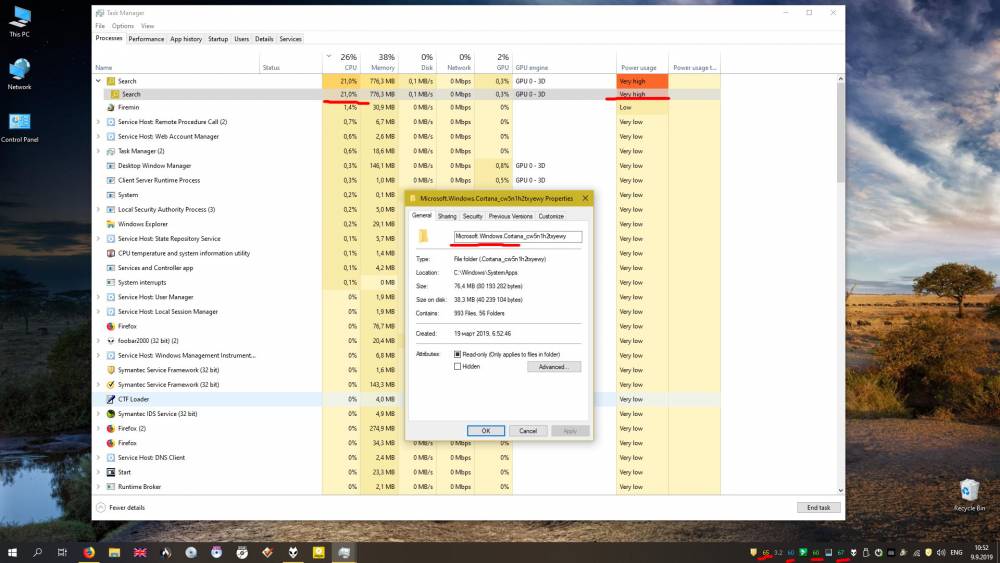Switch to the Startup tab
1000x563 pixels.
pyautogui.click(x=217, y=39)
